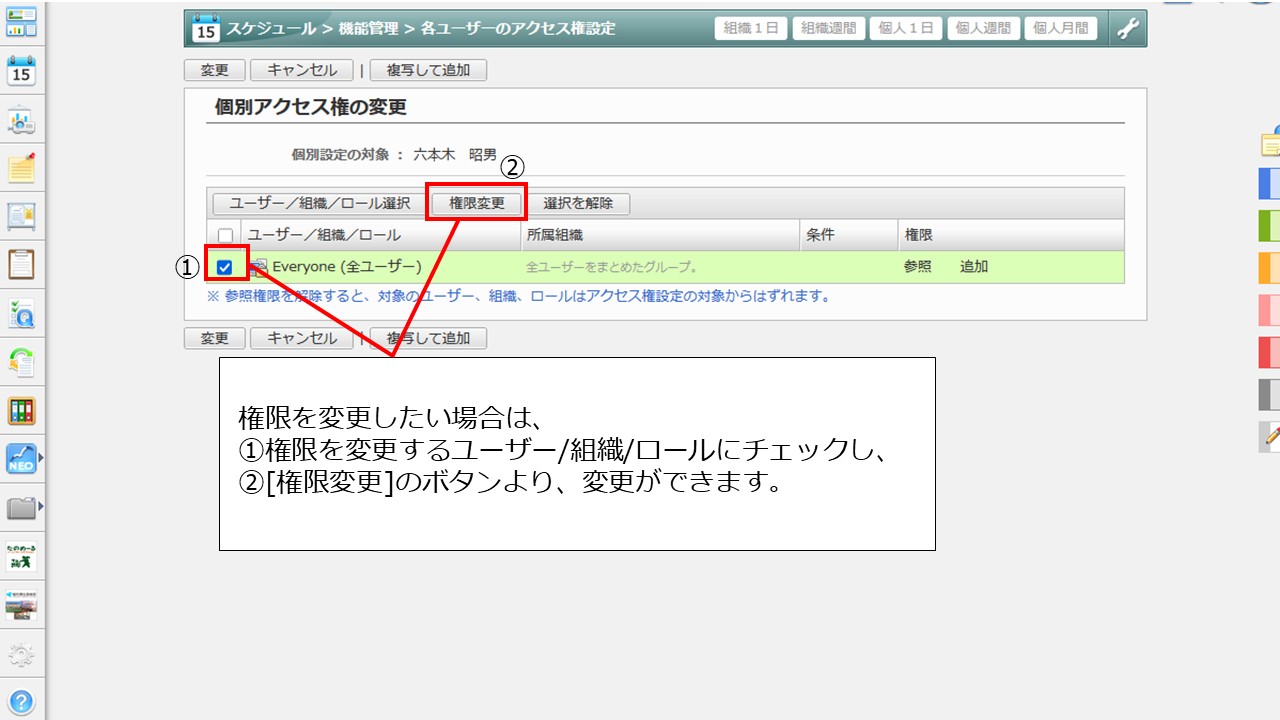This screenshot has width=1280, height=720.
Task: Toggle the select-all checkbox in table header
Action: (x=225, y=235)
